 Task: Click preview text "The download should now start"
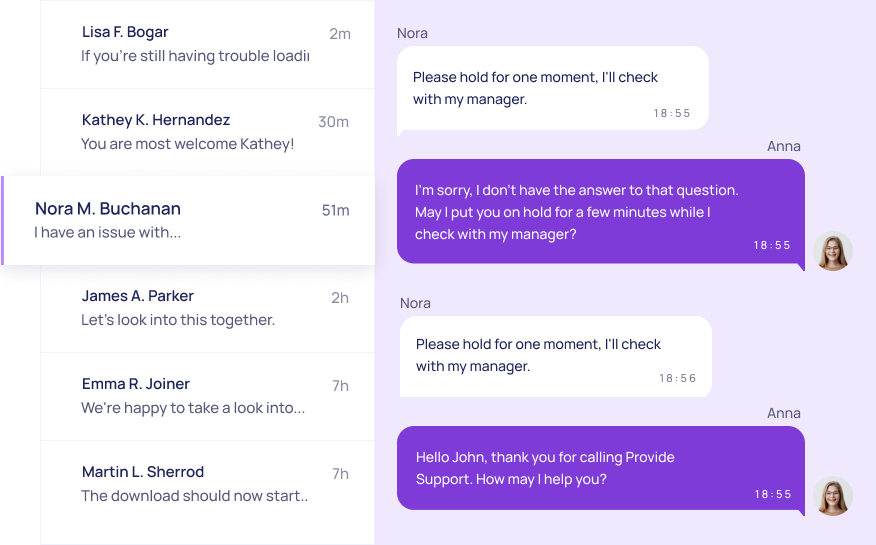tap(194, 496)
